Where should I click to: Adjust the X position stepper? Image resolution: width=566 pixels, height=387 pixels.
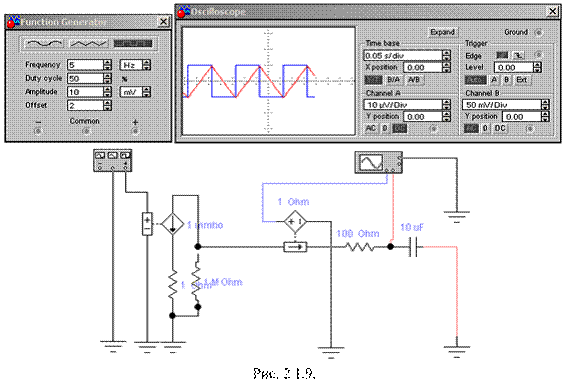pyautogui.click(x=447, y=68)
